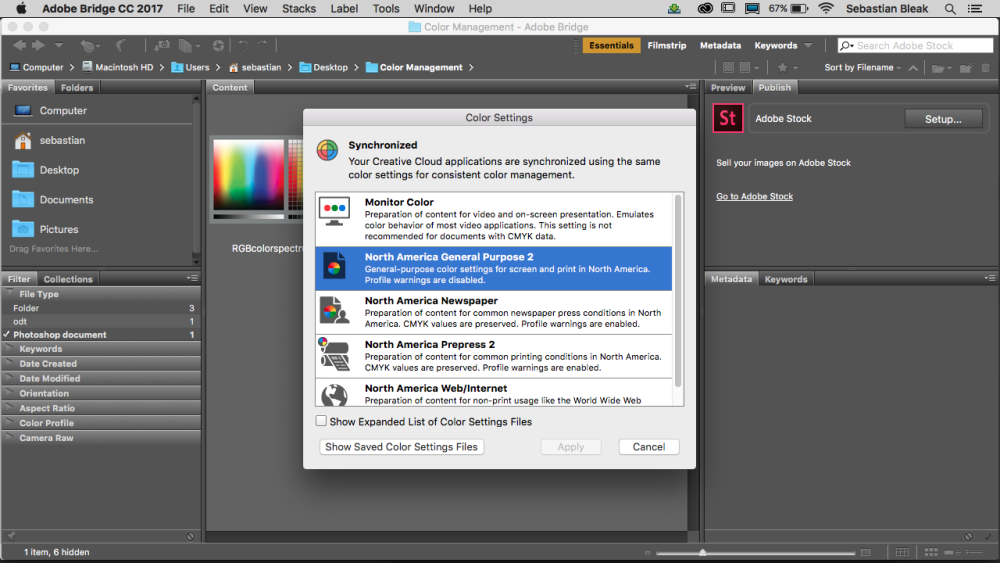1000x563 pixels.
Task: Switch to the Preview tab
Action: point(728,87)
